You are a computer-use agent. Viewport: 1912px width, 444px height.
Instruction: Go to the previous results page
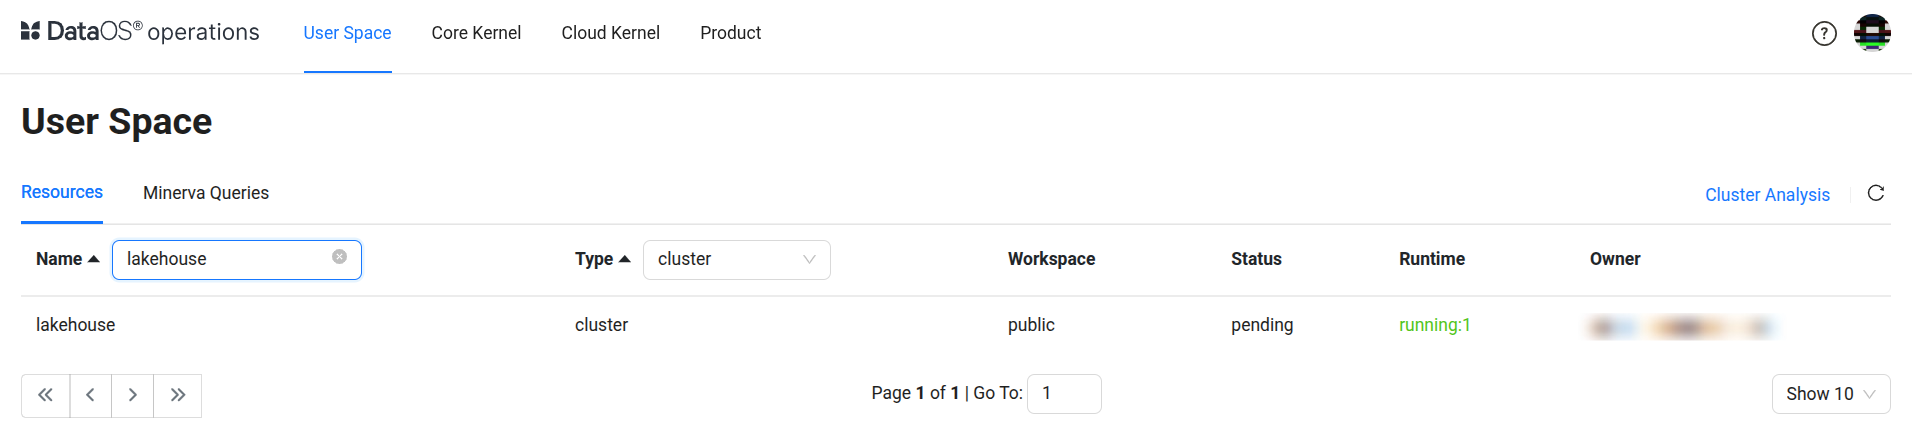[x=91, y=395]
